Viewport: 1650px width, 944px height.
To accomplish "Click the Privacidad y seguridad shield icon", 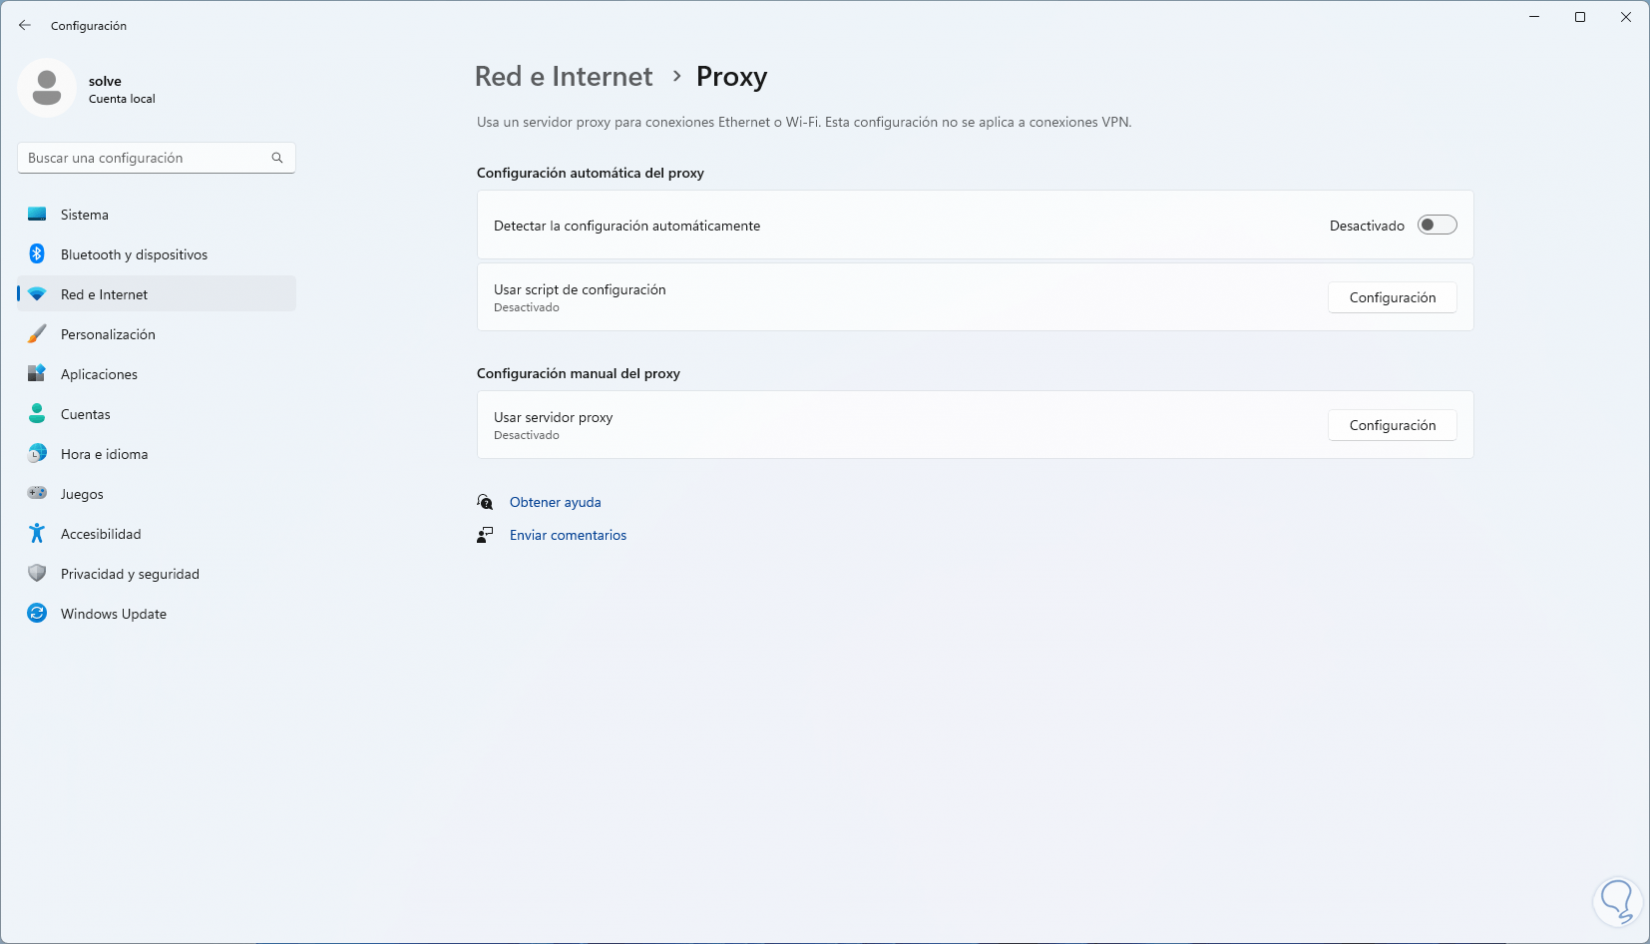I will tap(37, 574).
